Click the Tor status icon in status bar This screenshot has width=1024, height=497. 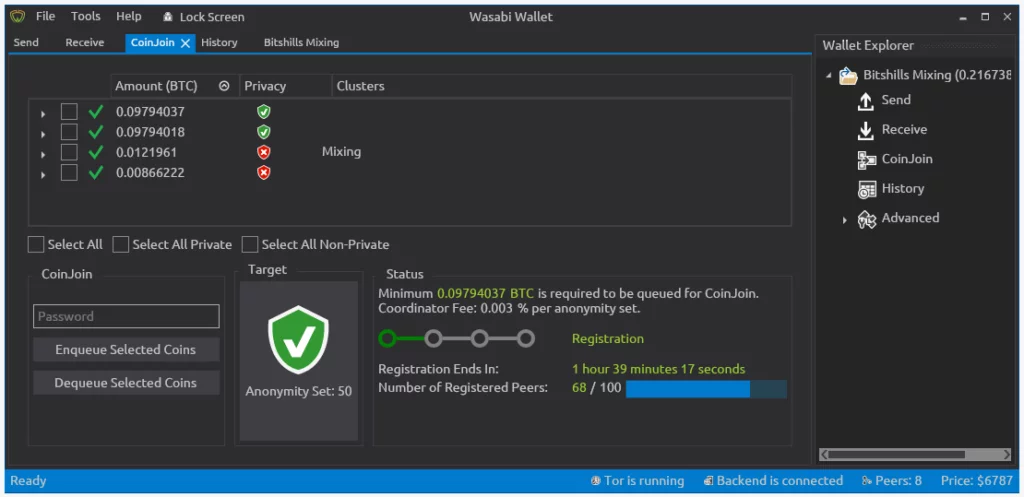pos(596,481)
